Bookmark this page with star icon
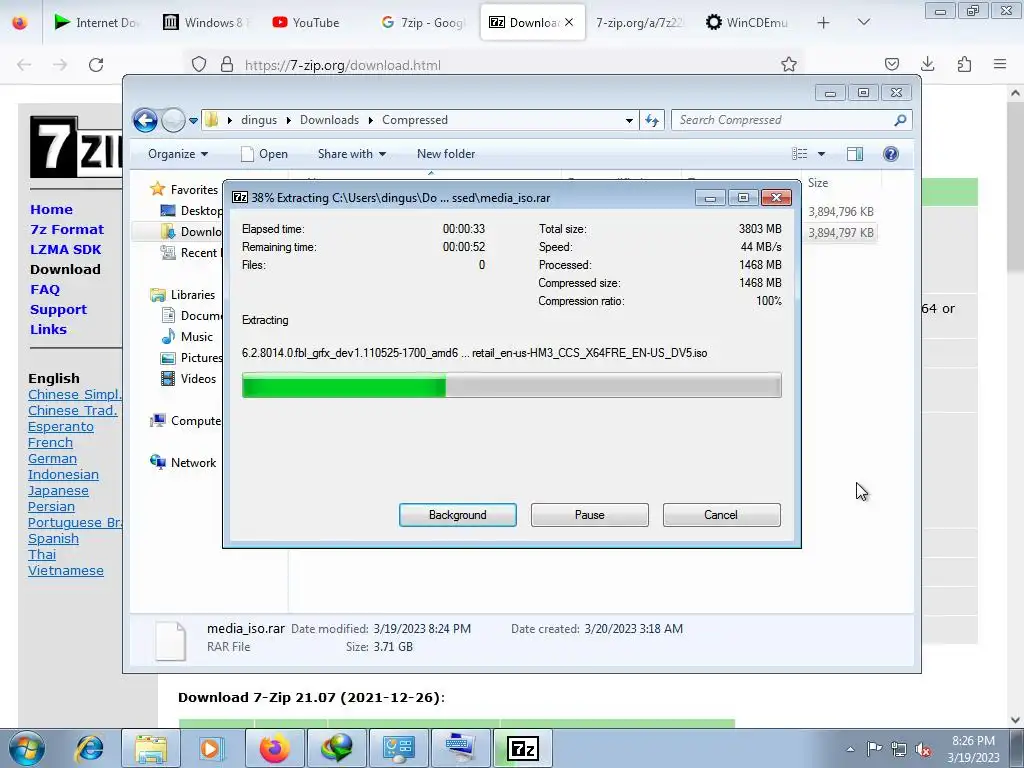This screenshot has height=768, width=1024. click(x=788, y=64)
